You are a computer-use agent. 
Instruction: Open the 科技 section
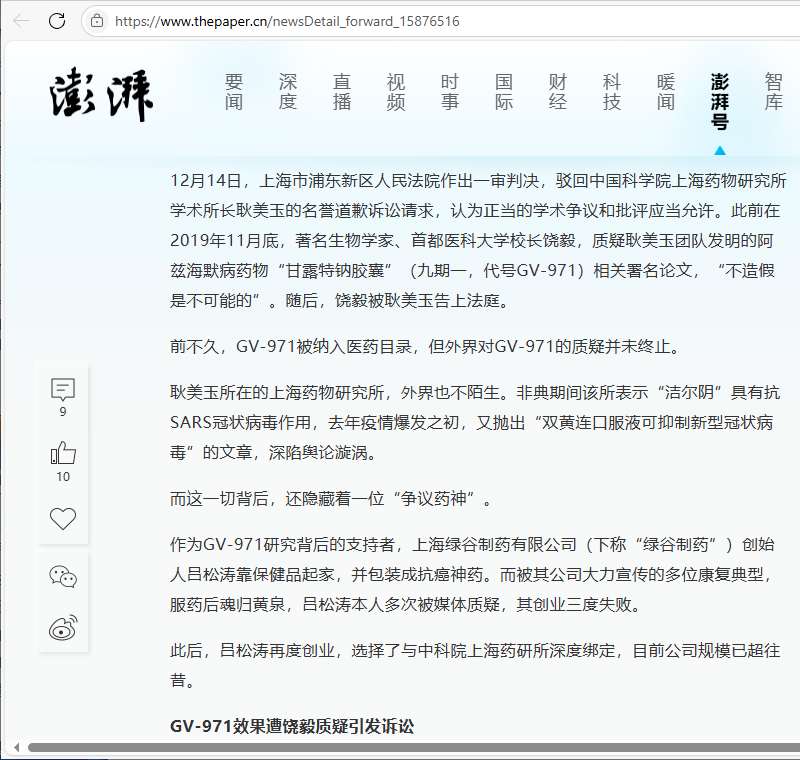click(x=612, y=92)
